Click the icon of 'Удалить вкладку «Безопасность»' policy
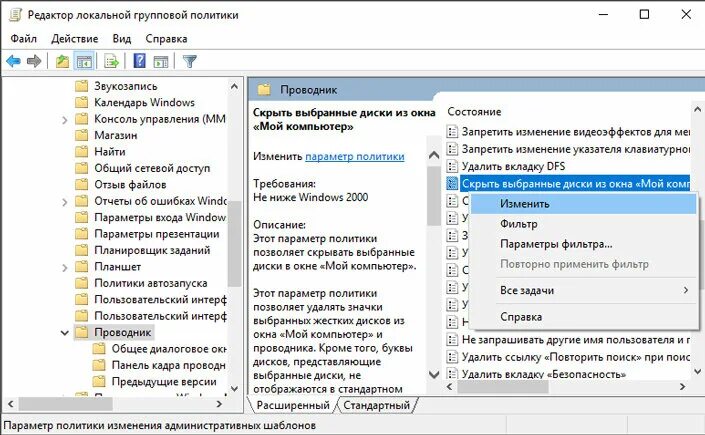 pyautogui.click(x=452, y=374)
